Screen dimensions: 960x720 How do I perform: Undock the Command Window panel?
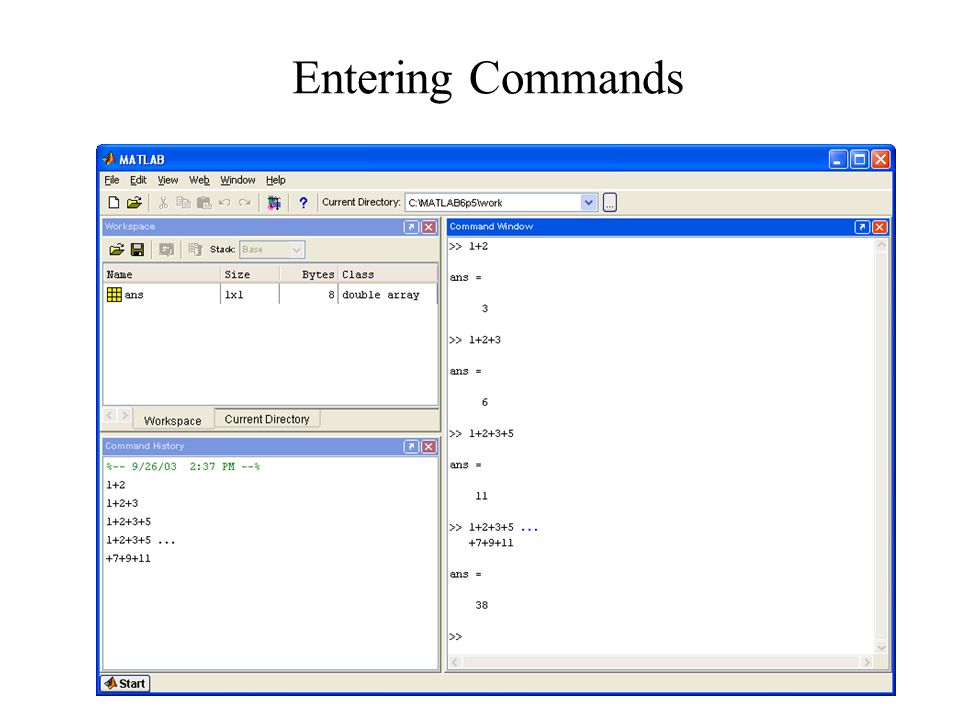pyautogui.click(x=862, y=227)
